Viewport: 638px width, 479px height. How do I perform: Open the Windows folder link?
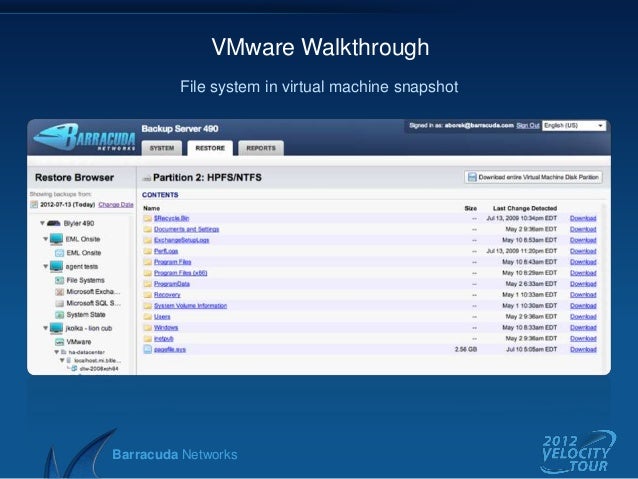coord(166,328)
